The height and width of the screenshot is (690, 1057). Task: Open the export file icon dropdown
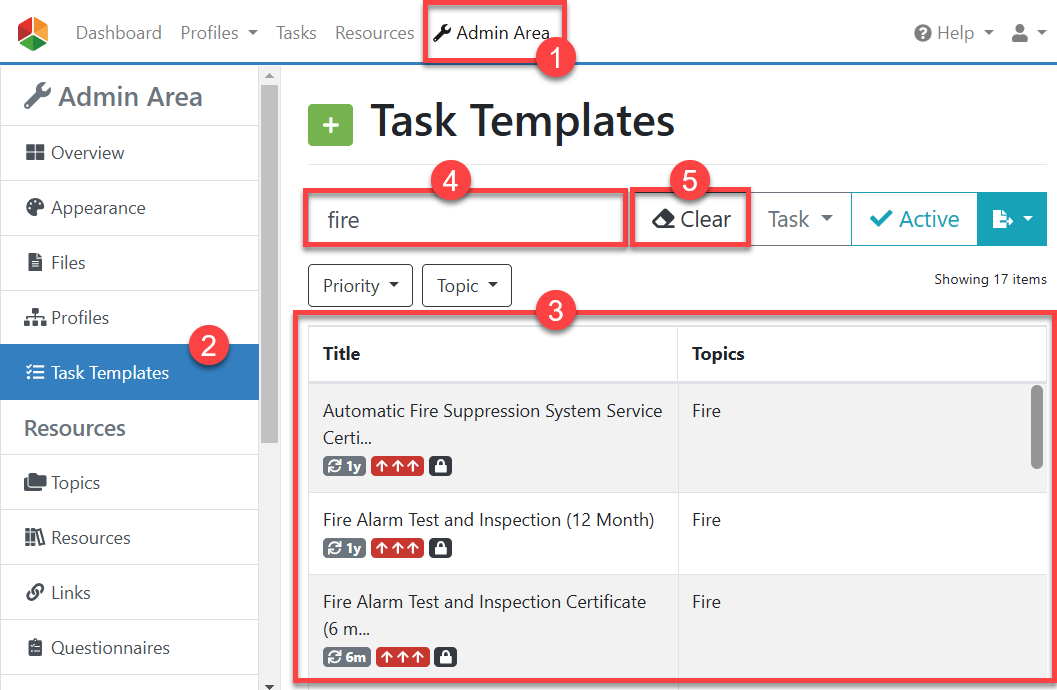(1011, 219)
